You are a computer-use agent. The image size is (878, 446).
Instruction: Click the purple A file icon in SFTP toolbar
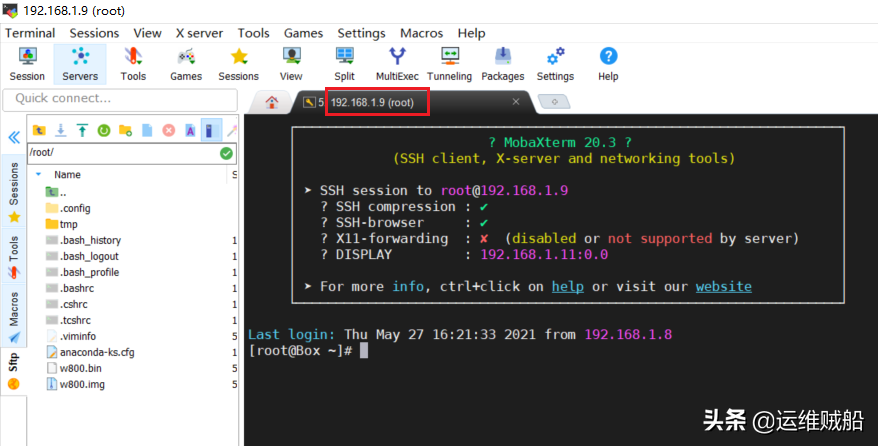click(x=190, y=130)
